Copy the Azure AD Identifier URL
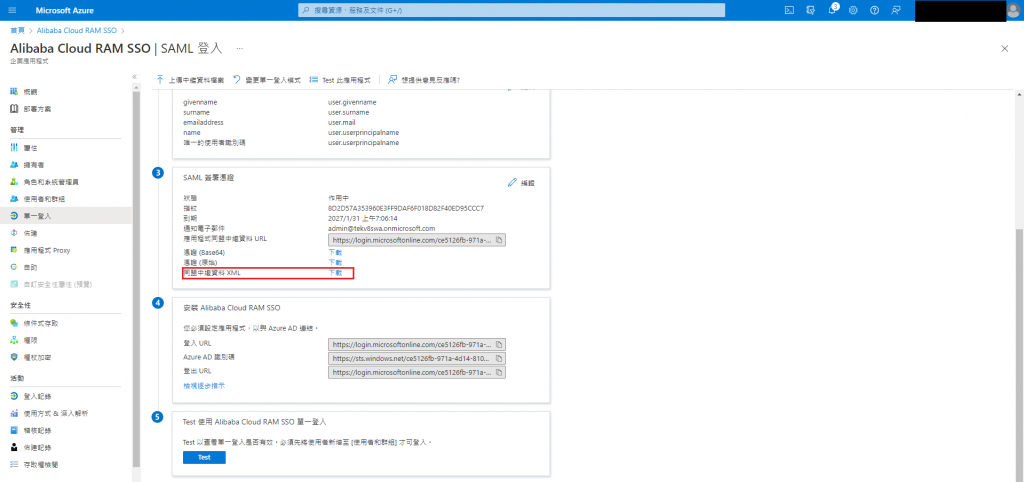 [498, 359]
